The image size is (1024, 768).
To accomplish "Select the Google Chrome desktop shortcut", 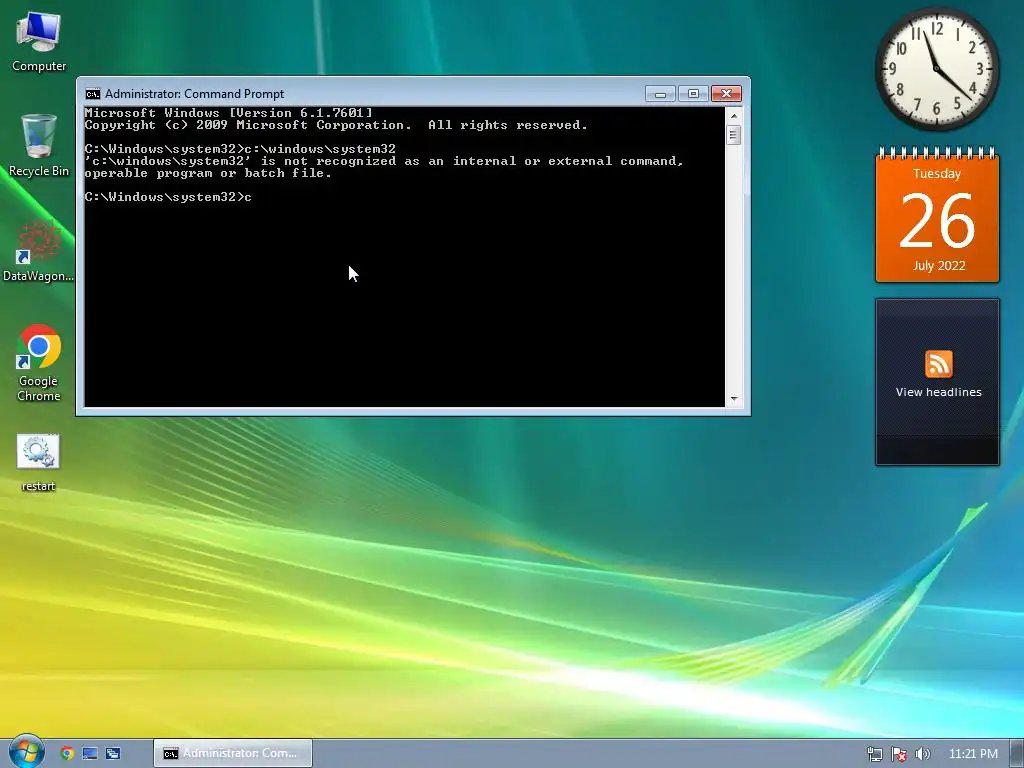I will click(39, 363).
